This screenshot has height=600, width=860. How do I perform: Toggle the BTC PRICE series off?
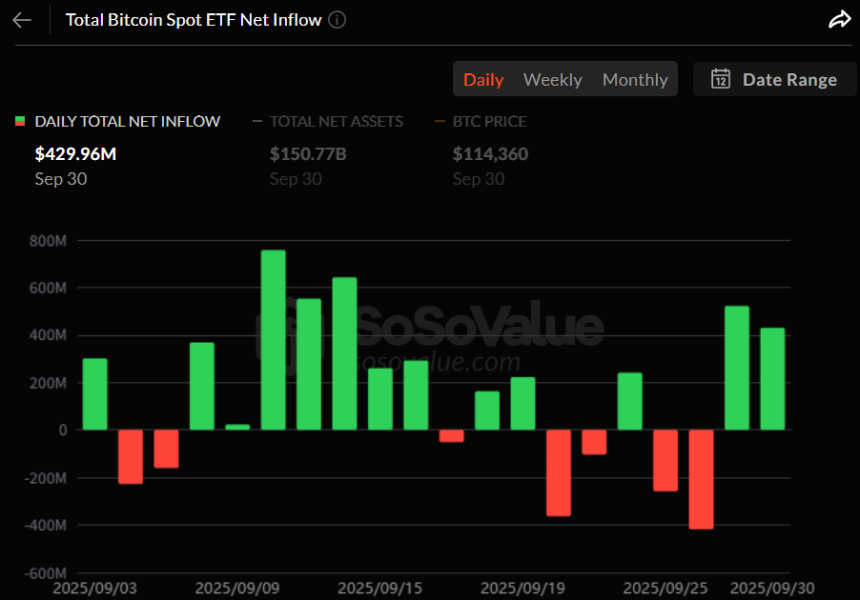[489, 121]
